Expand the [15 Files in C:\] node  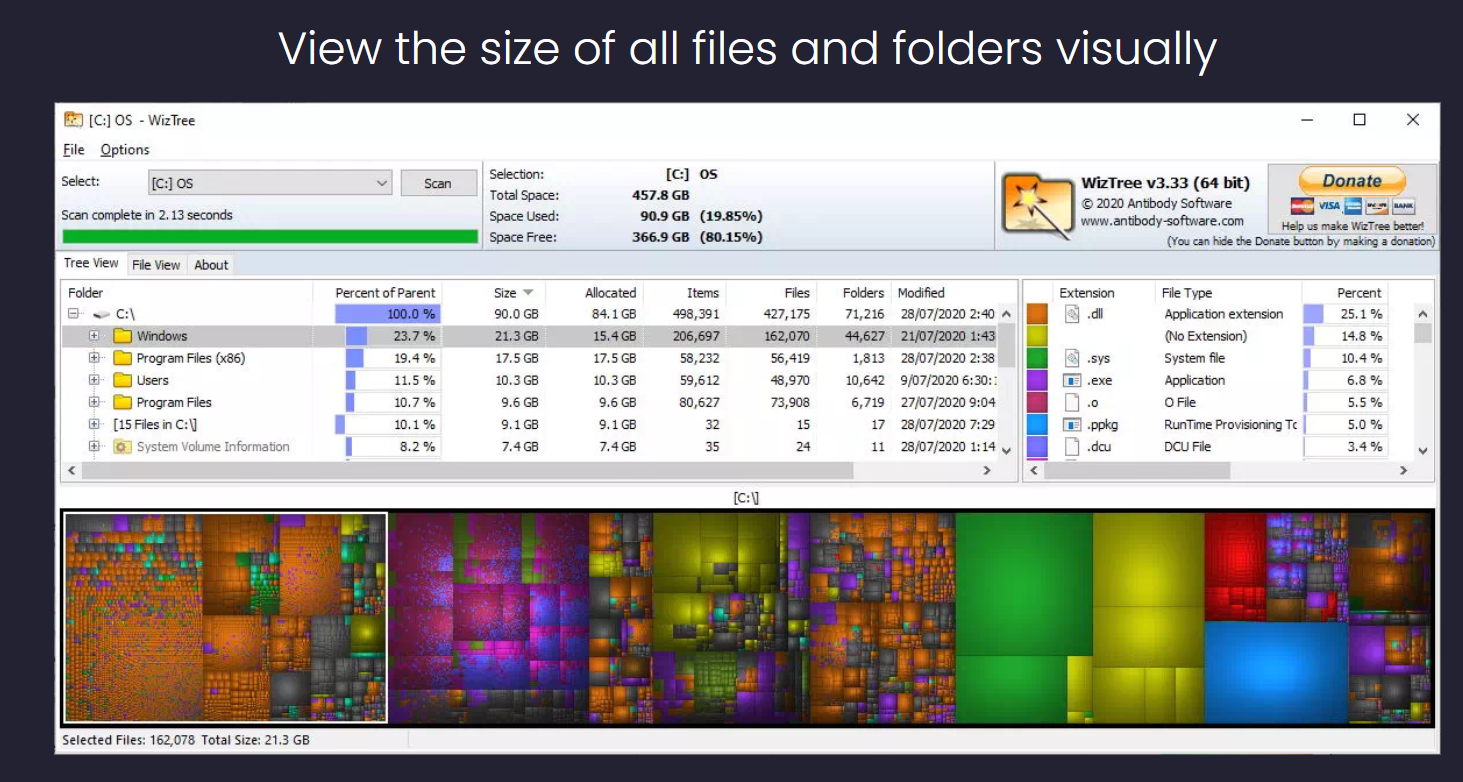pyautogui.click(x=95, y=424)
